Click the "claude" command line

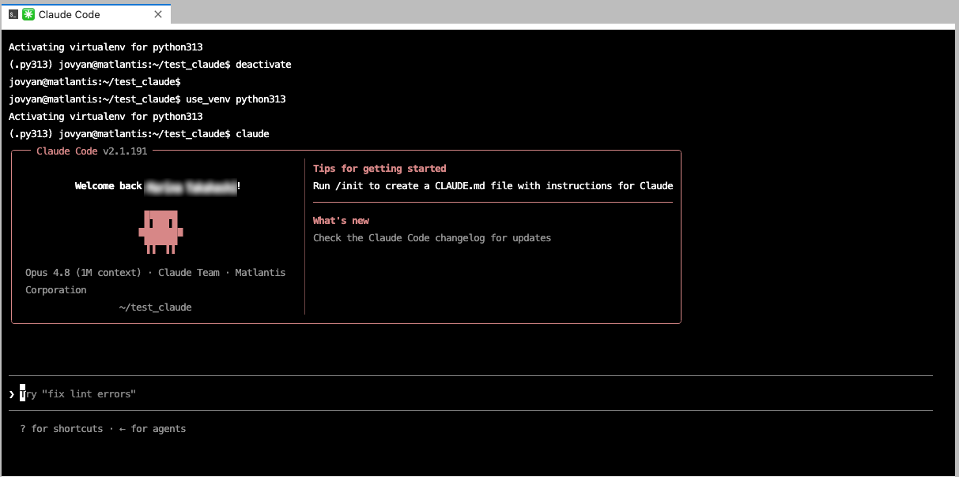pyautogui.click(x=139, y=134)
